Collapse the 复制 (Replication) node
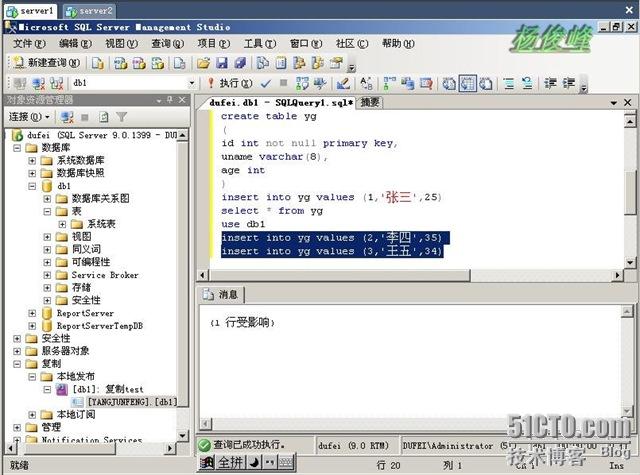Viewport: 640px width, 475px height. pyautogui.click(x=17, y=364)
